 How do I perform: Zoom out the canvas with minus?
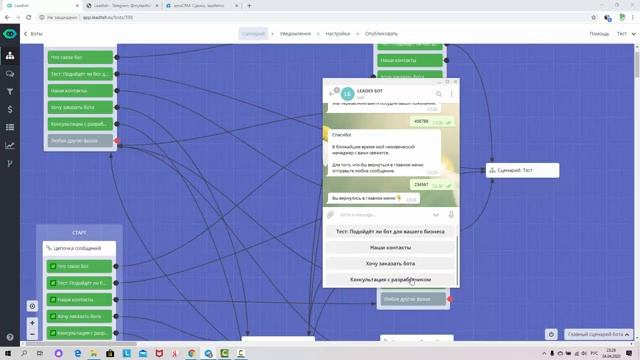click(32, 334)
